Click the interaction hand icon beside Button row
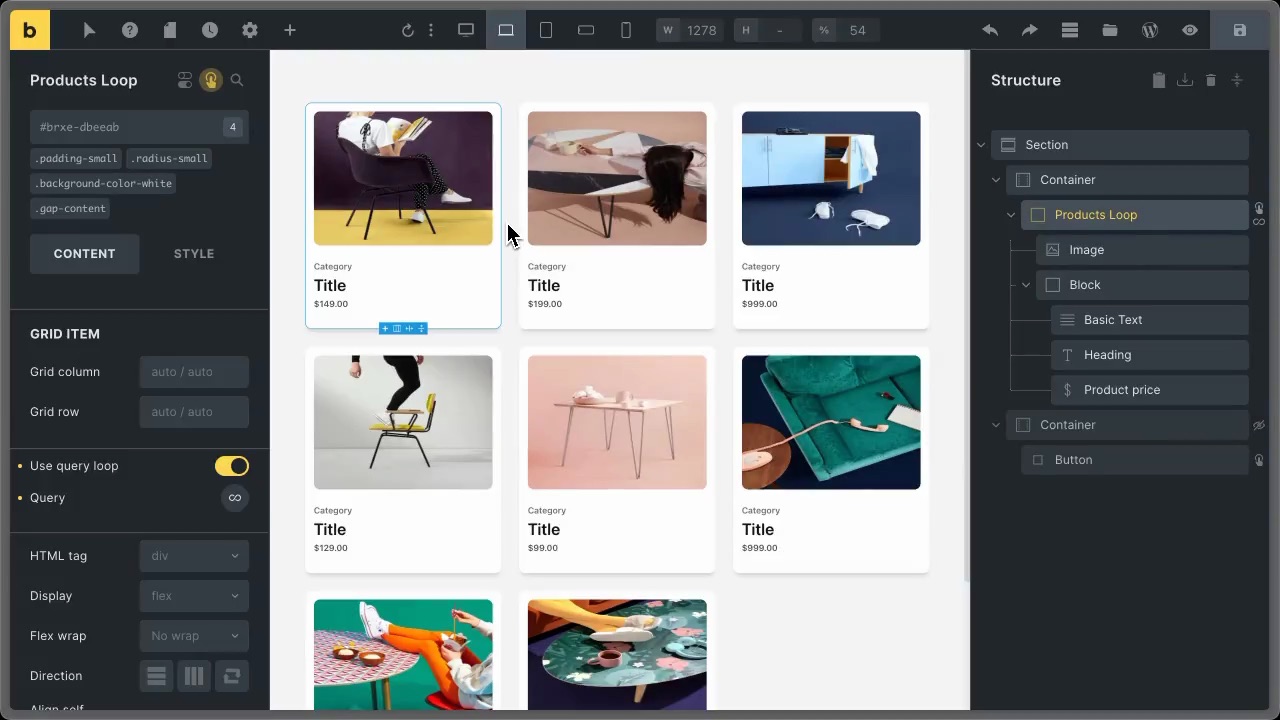This screenshot has height=720, width=1280. 1259,460
